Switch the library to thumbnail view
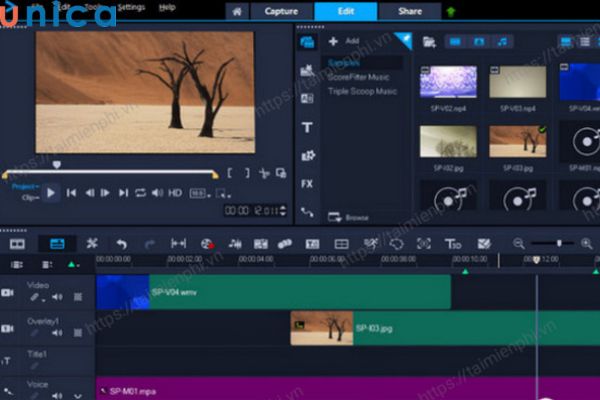This screenshot has height=400, width=600. (x=566, y=42)
